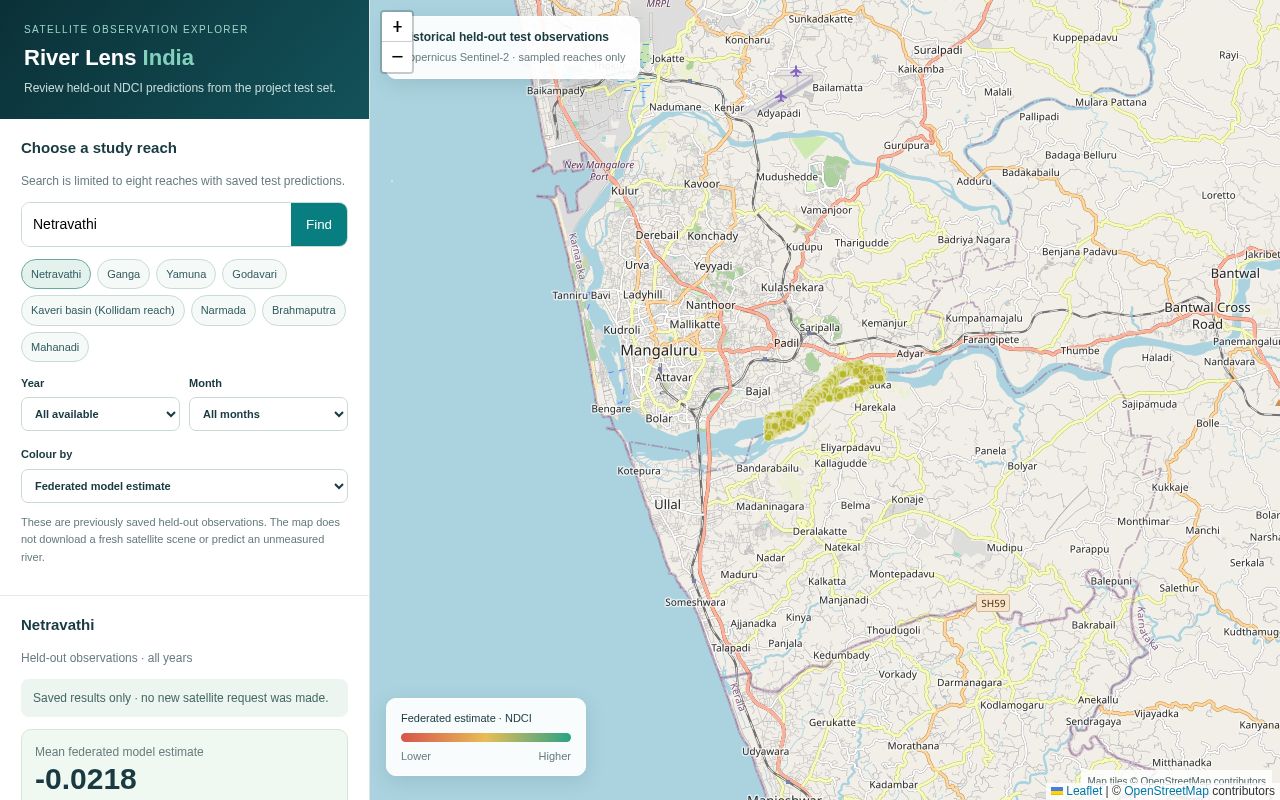Click the study reach search field
Viewport: 1280px width, 800px height.
[x=156, y=224]
